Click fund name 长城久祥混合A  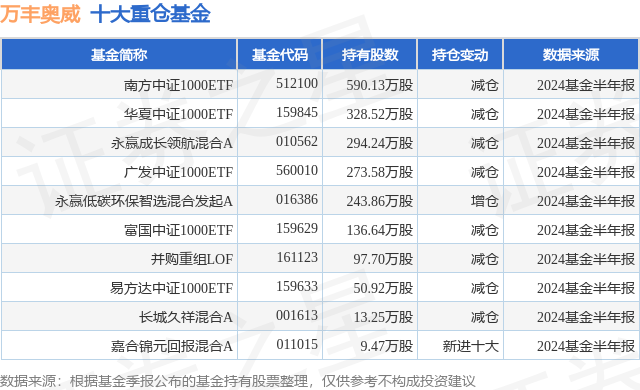tap(185, 317)
